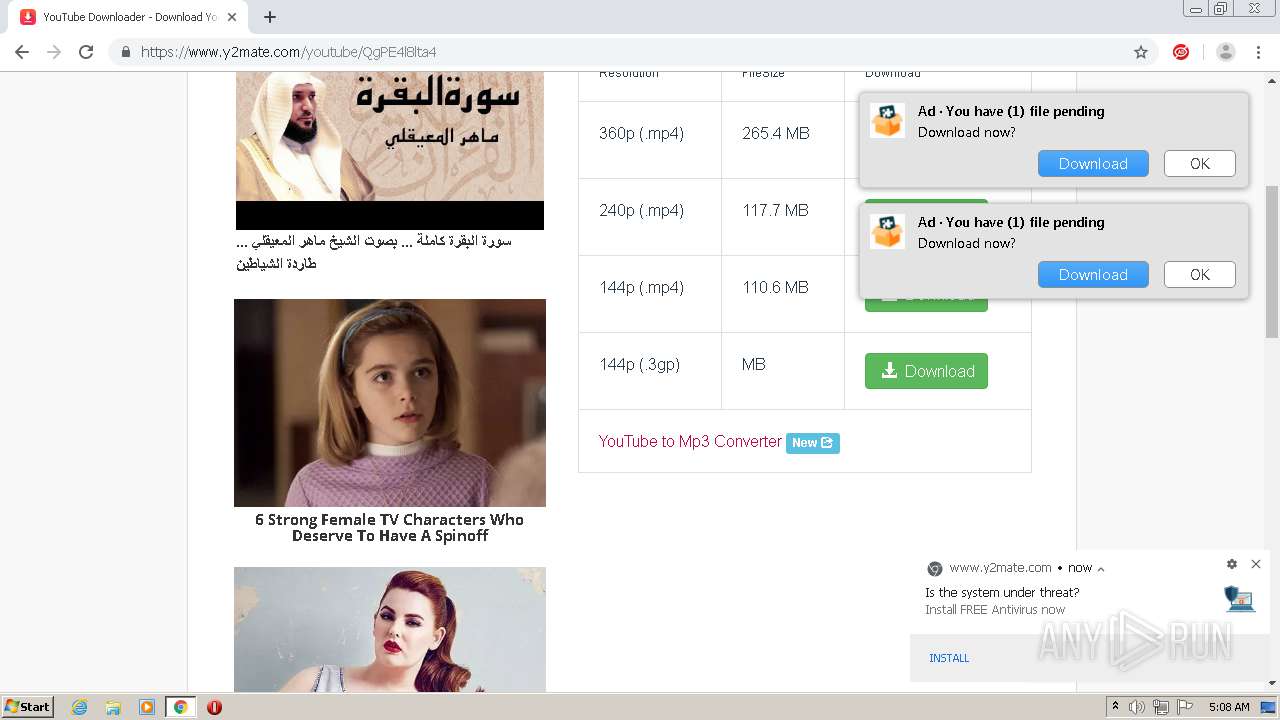Open the Chrome profile avatar menu
Viewport: 1280px width, 720px height.
[1226, 52]
